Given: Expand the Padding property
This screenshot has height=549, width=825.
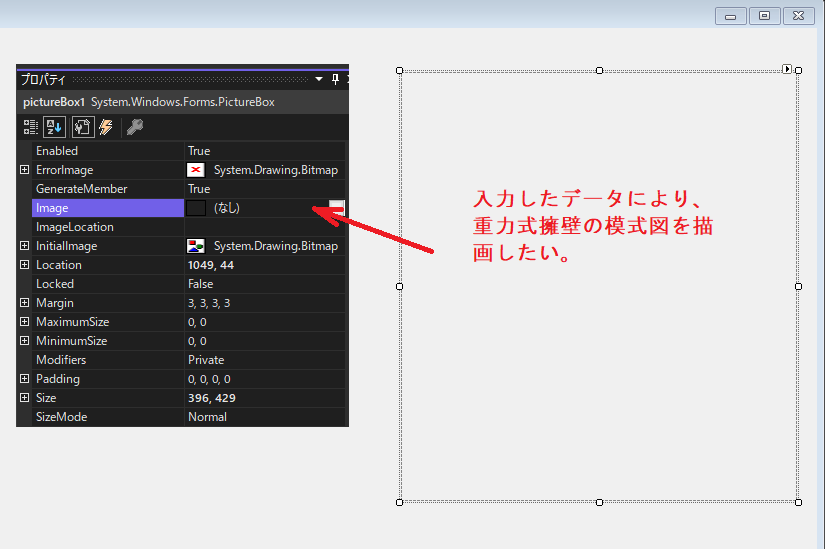Looking at the screenshot, I should tap(24, 378).
